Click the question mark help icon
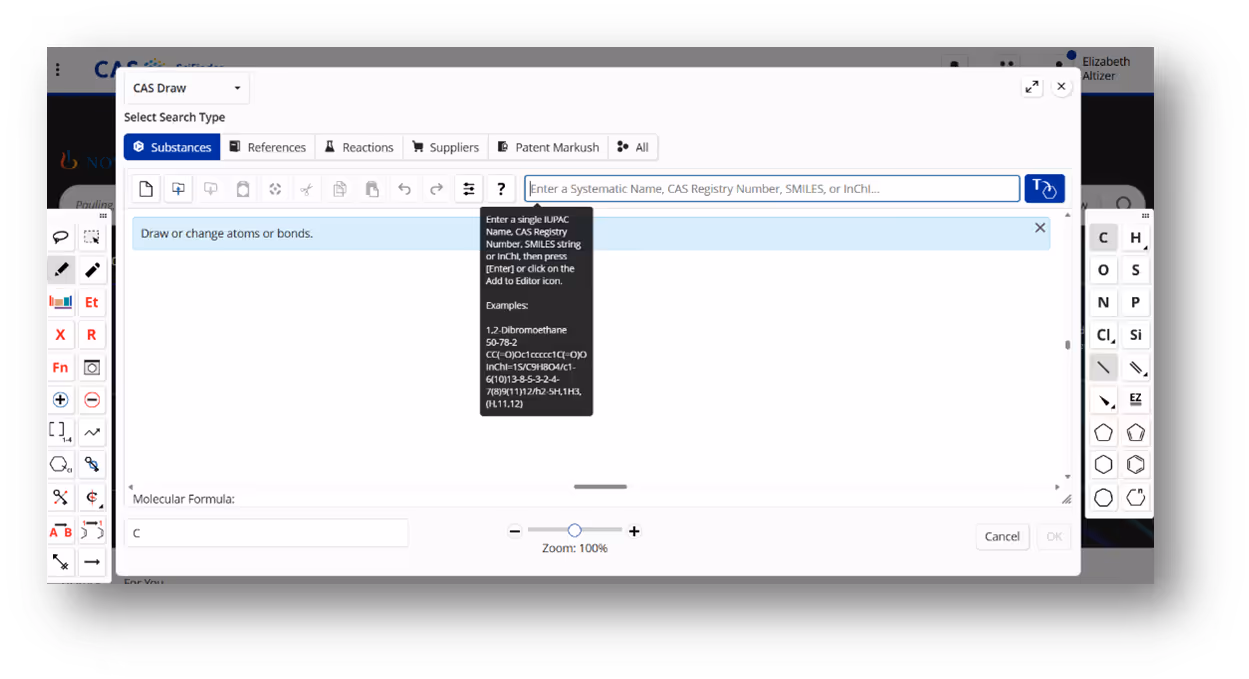This screenshot has width=1249, height=679. [501, 189]
